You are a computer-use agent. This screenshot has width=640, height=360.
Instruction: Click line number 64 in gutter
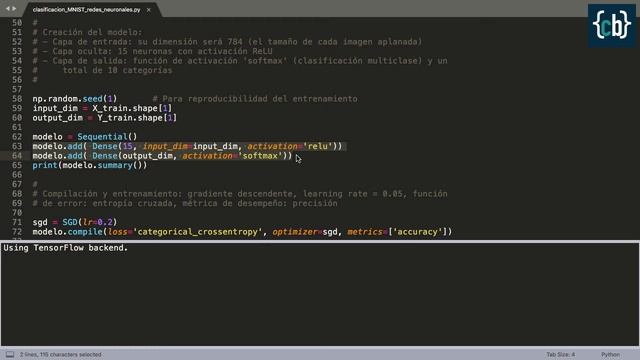click(x=17, y=156)
